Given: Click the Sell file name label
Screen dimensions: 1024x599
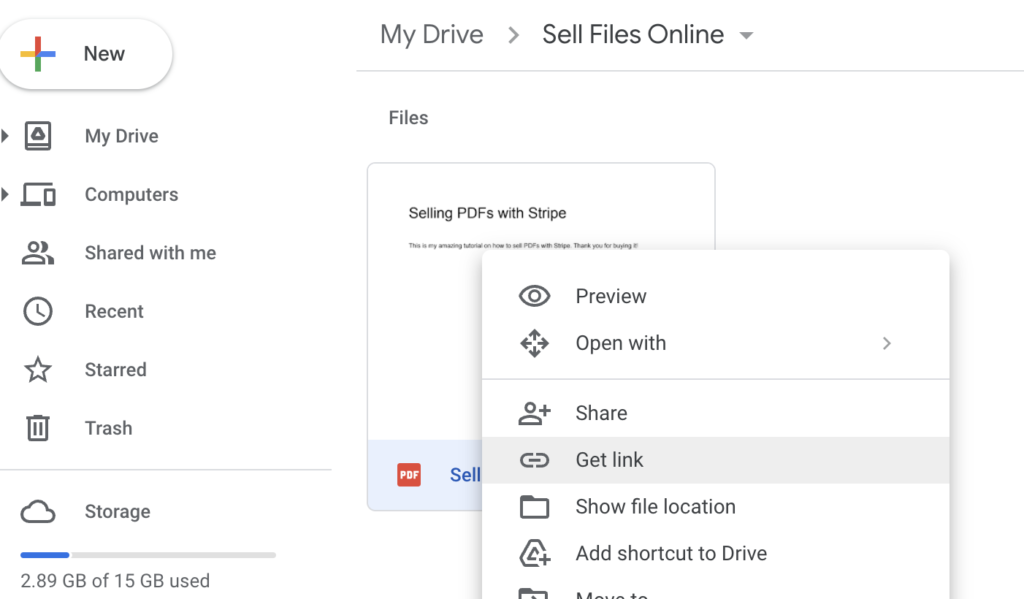Looking at the screenshot, I should [465, 475].
